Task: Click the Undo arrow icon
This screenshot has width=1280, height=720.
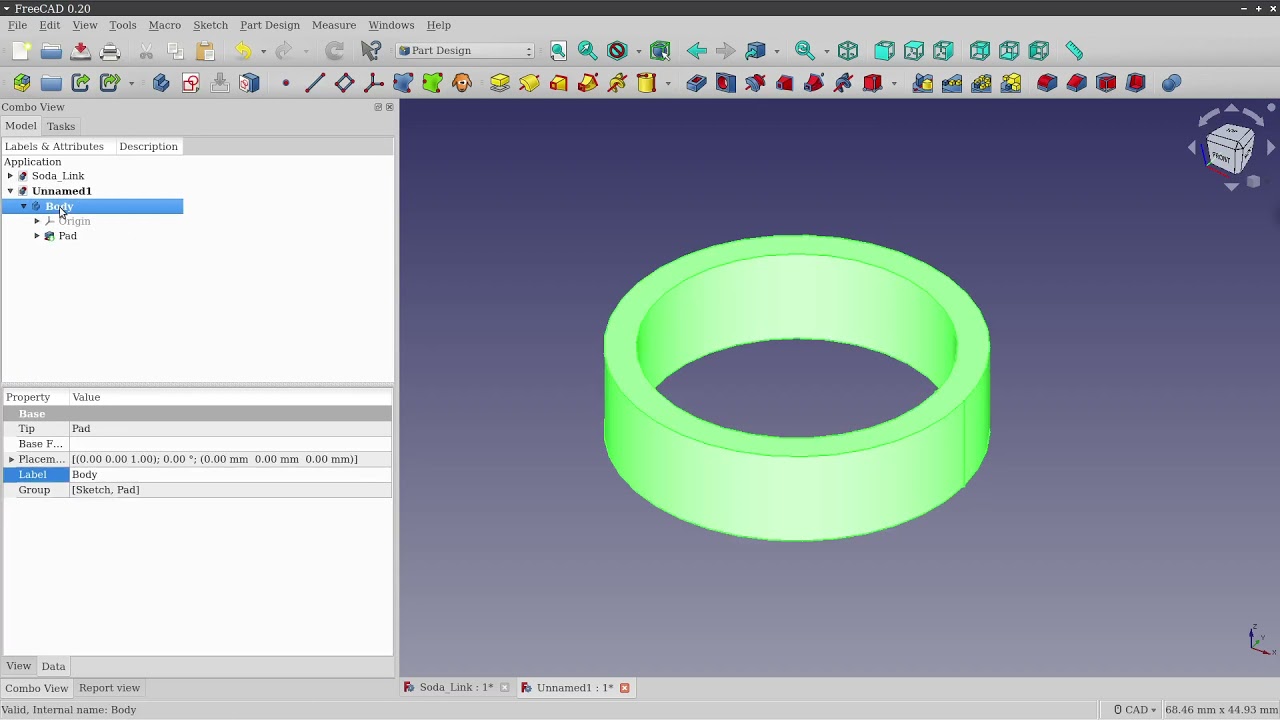Action: point(243,51)
